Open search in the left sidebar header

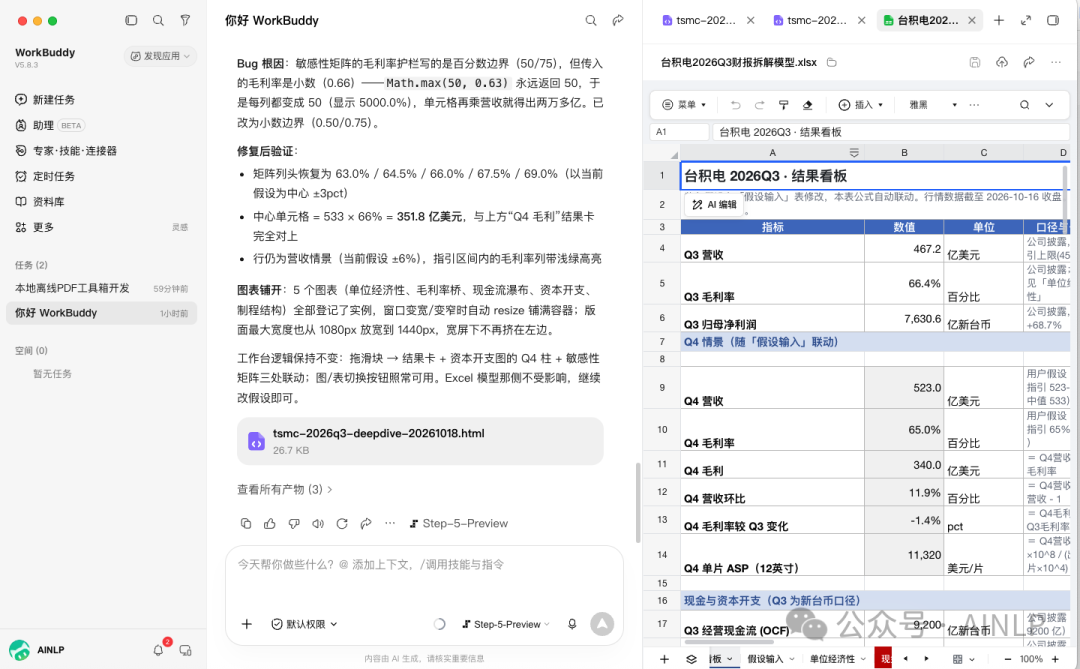coord(158,21)
